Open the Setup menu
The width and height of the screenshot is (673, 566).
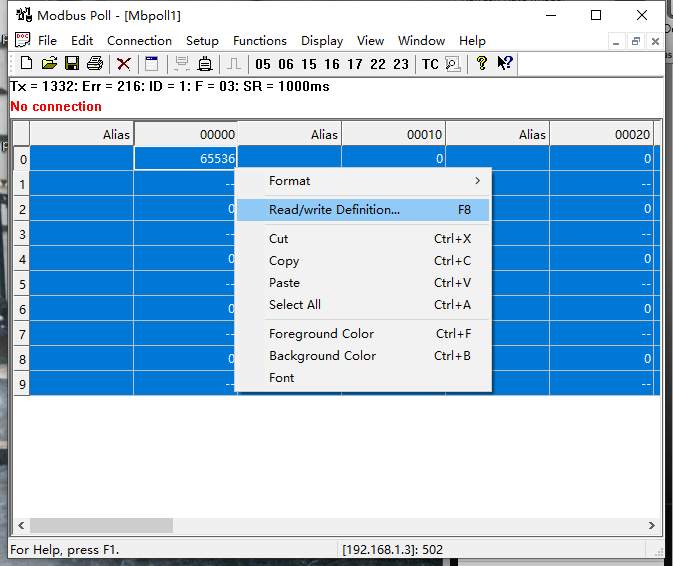click(x=202, y=40)
